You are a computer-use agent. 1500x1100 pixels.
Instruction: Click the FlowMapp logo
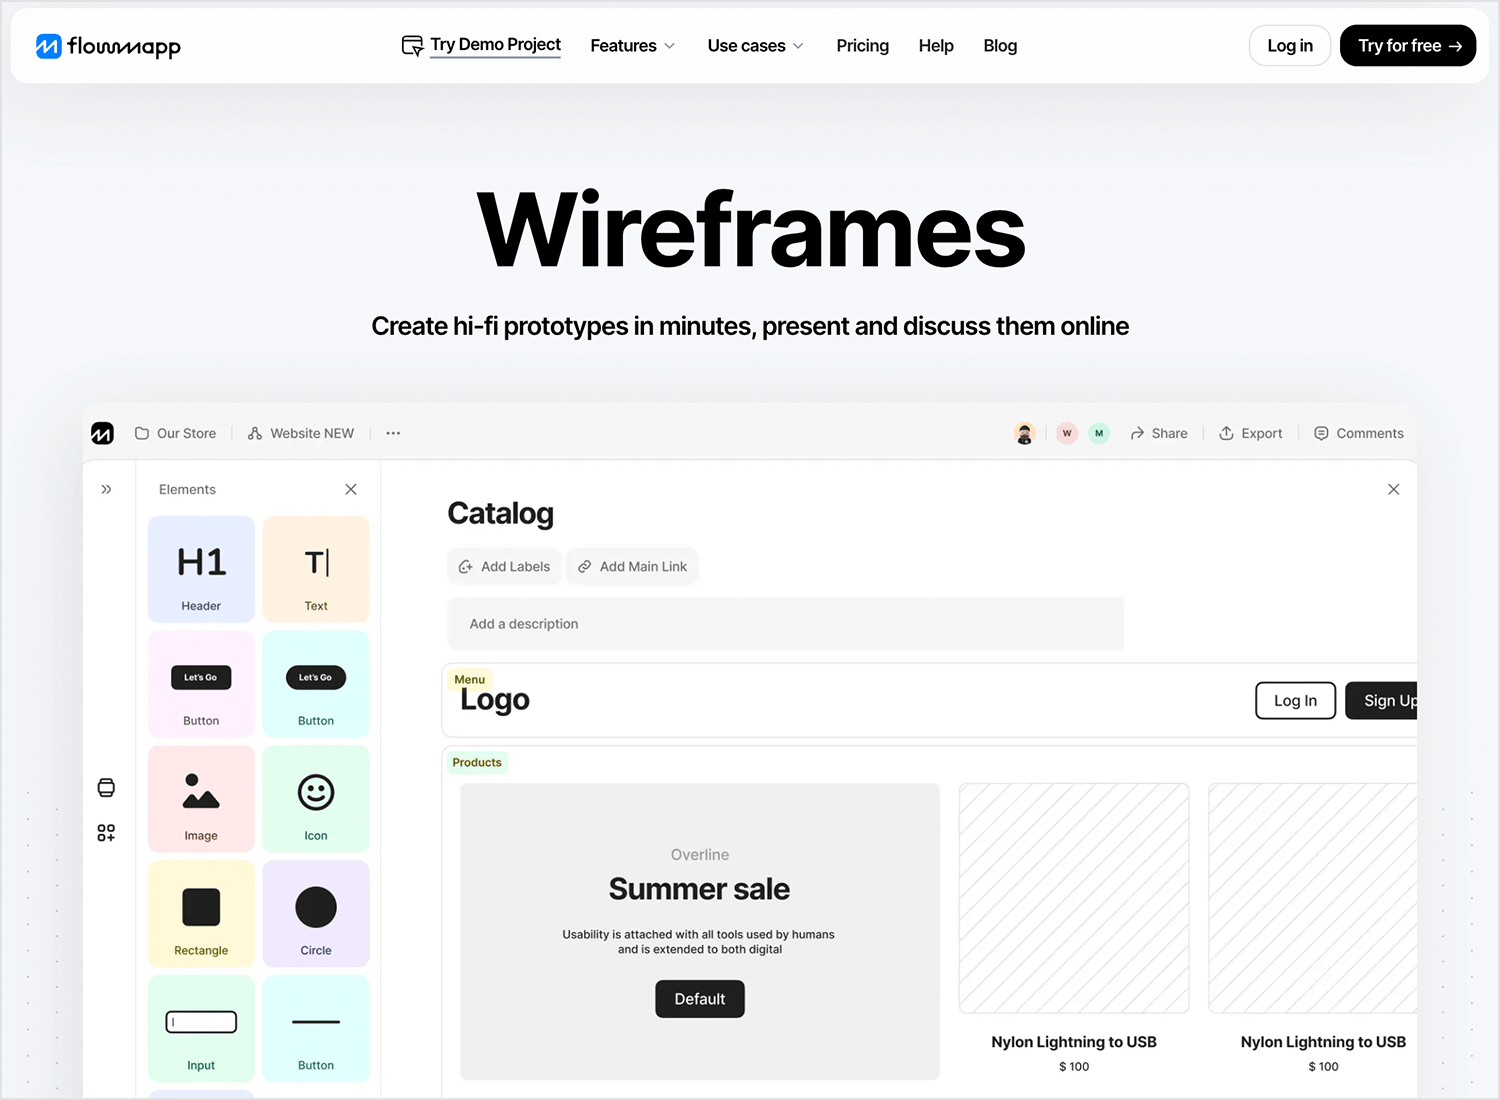coord(108,46)
